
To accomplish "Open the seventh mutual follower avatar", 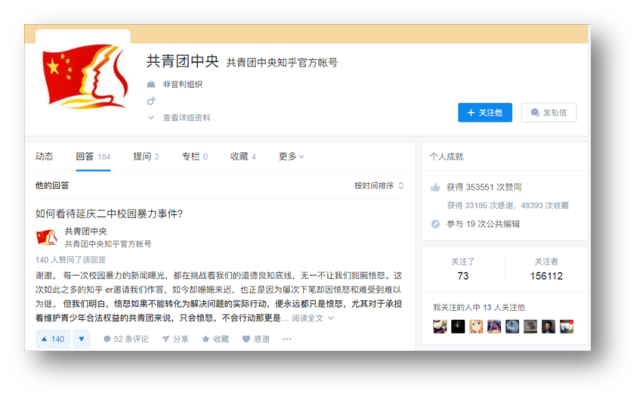I will [548, 326].
